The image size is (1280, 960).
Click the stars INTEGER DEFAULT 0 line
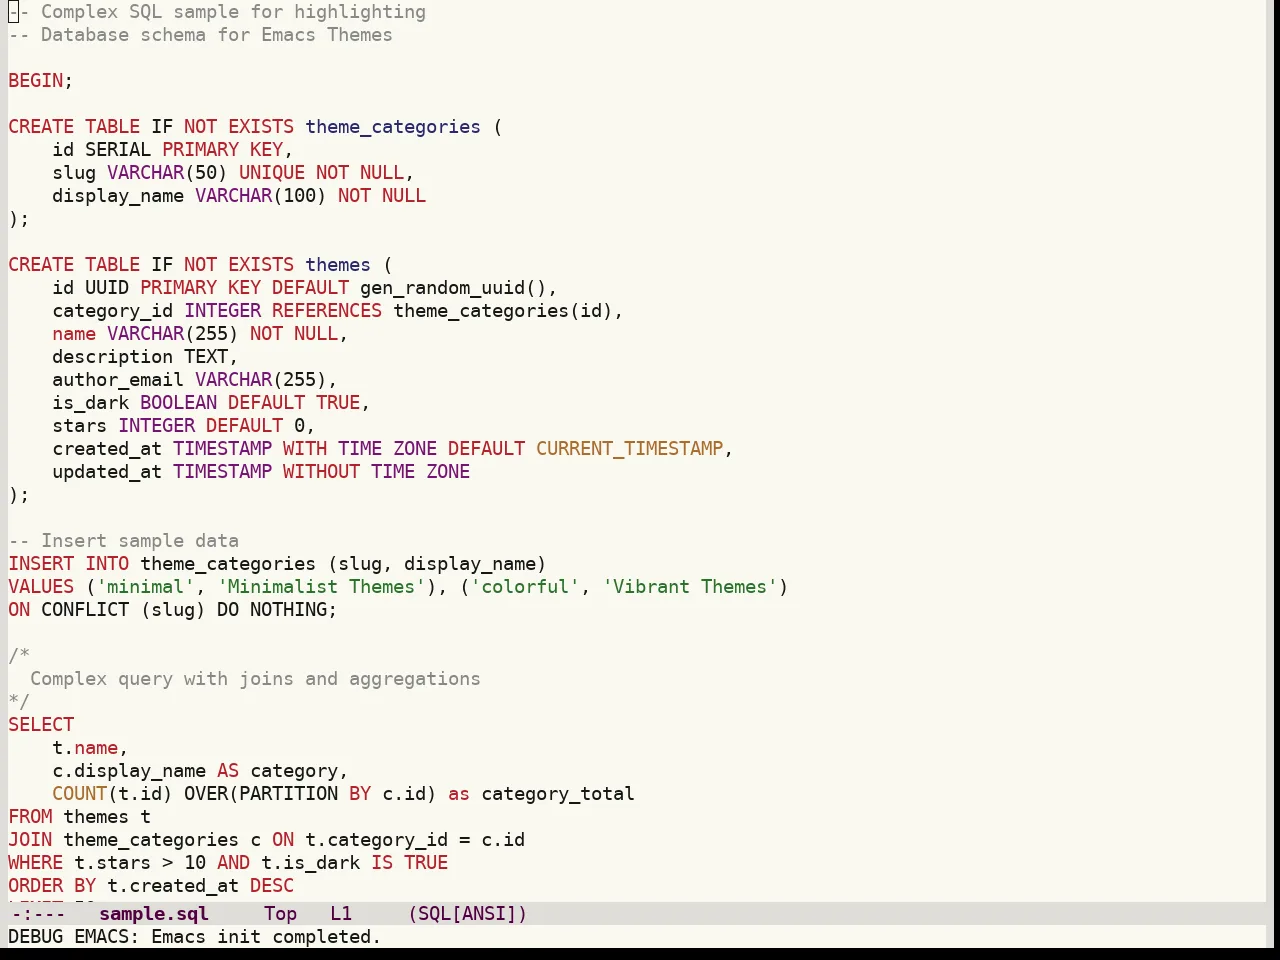(x=184, y=426)
